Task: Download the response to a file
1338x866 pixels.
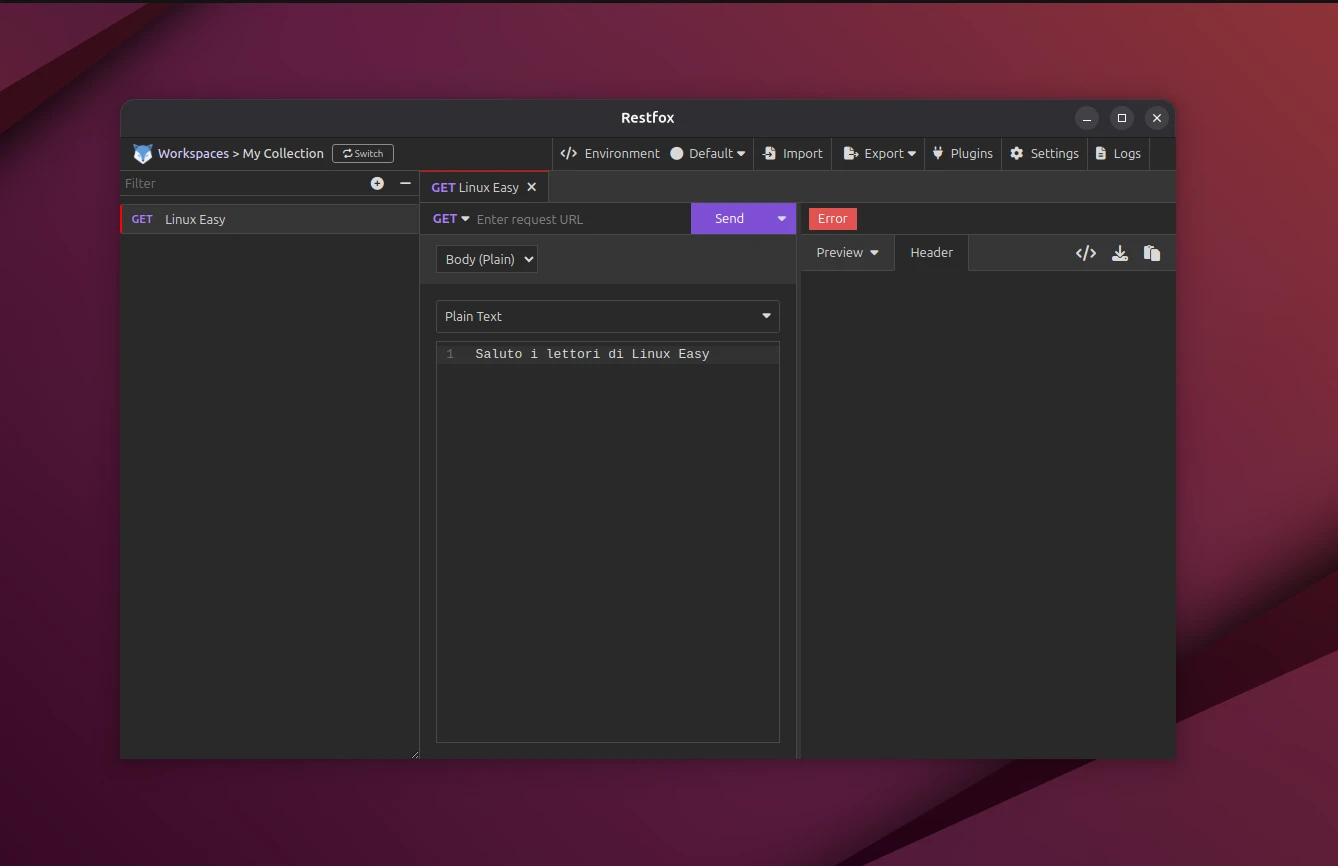Action: 1120,253
